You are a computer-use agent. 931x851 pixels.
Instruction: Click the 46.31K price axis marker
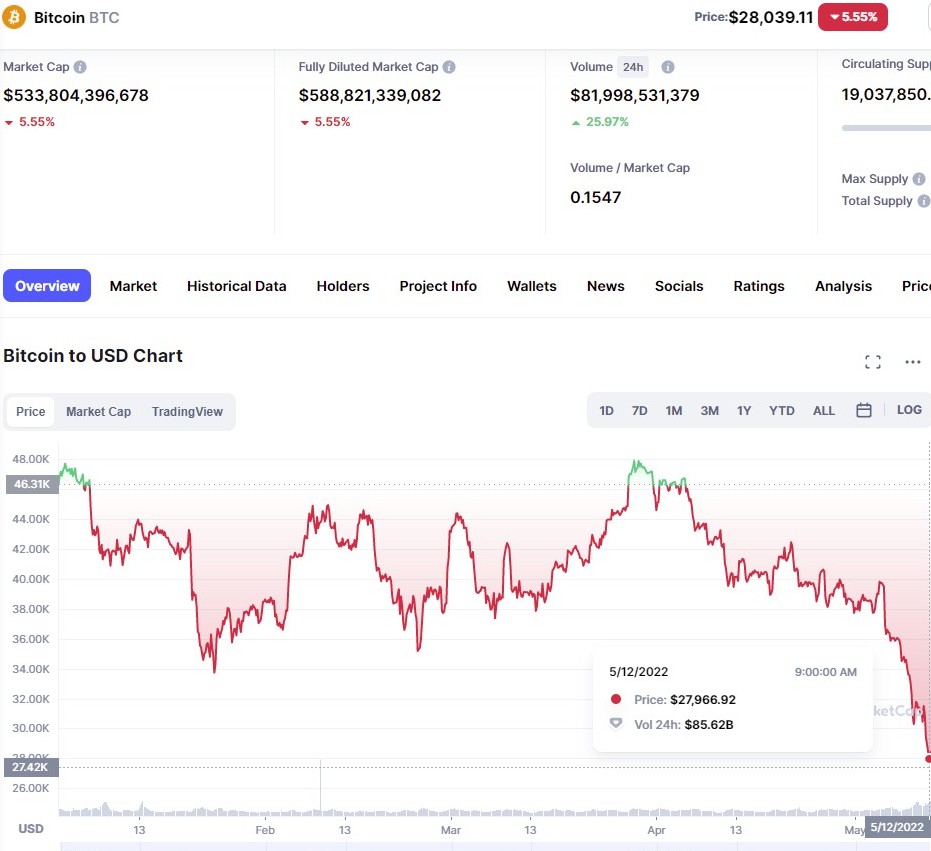pyautogui.click(x=32, y=484)
